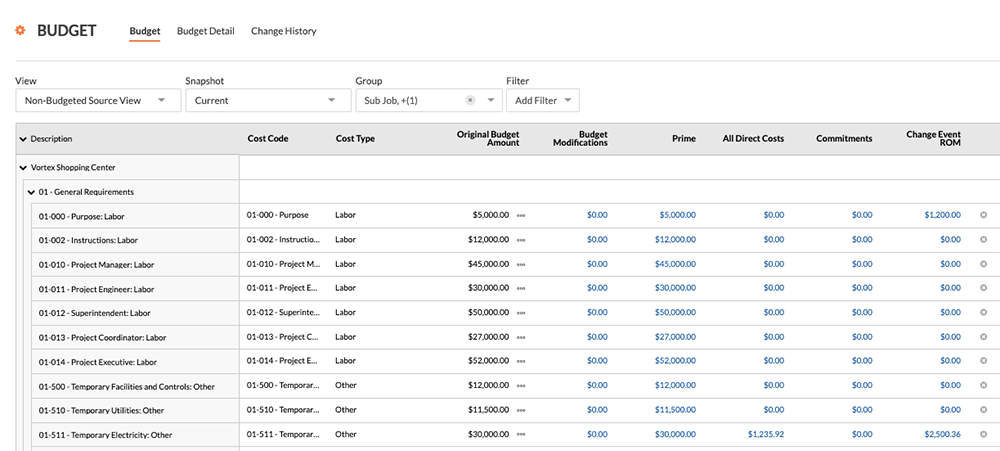
Task: Click the circle icon at end of 01-002 Instructions row
Action: click(x=983, y=239)
